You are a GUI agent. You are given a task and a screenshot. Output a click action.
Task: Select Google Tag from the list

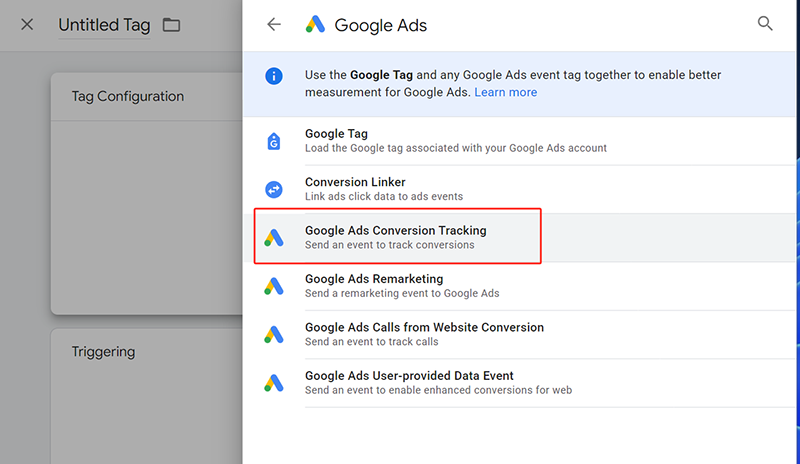[x=336, y=134]
